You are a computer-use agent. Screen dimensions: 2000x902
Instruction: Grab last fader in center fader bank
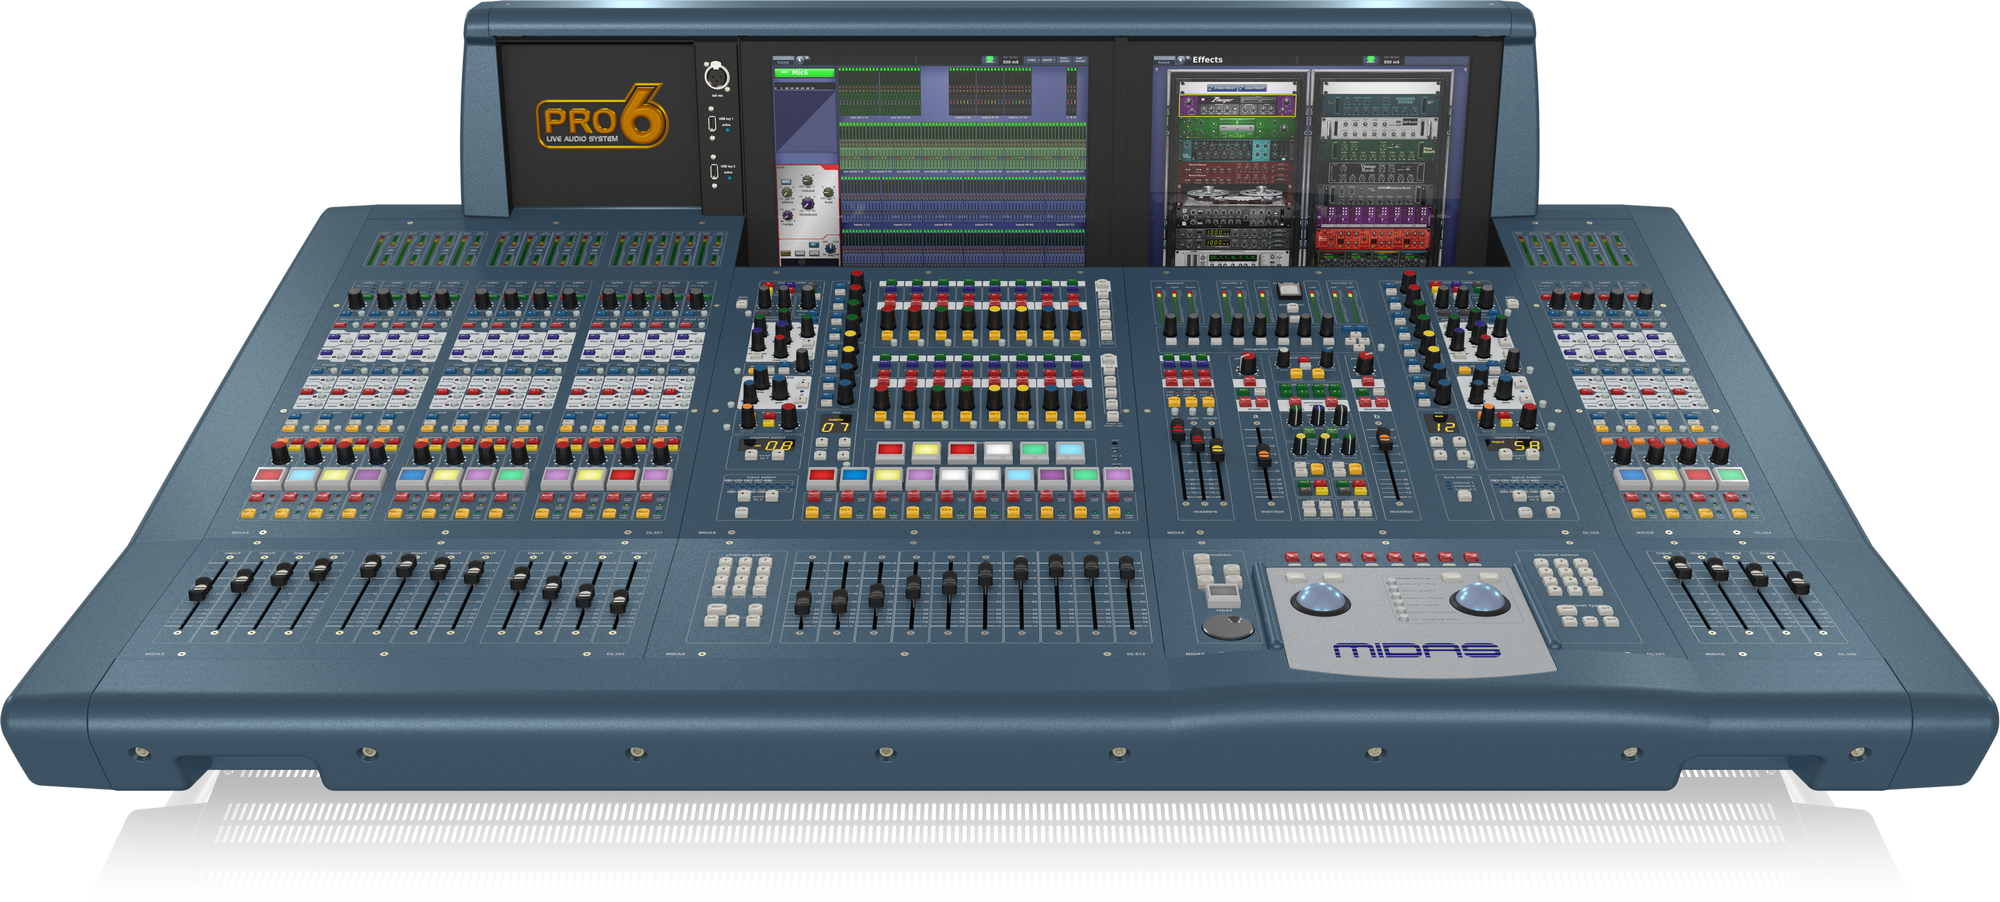(x=1126, y=568)
